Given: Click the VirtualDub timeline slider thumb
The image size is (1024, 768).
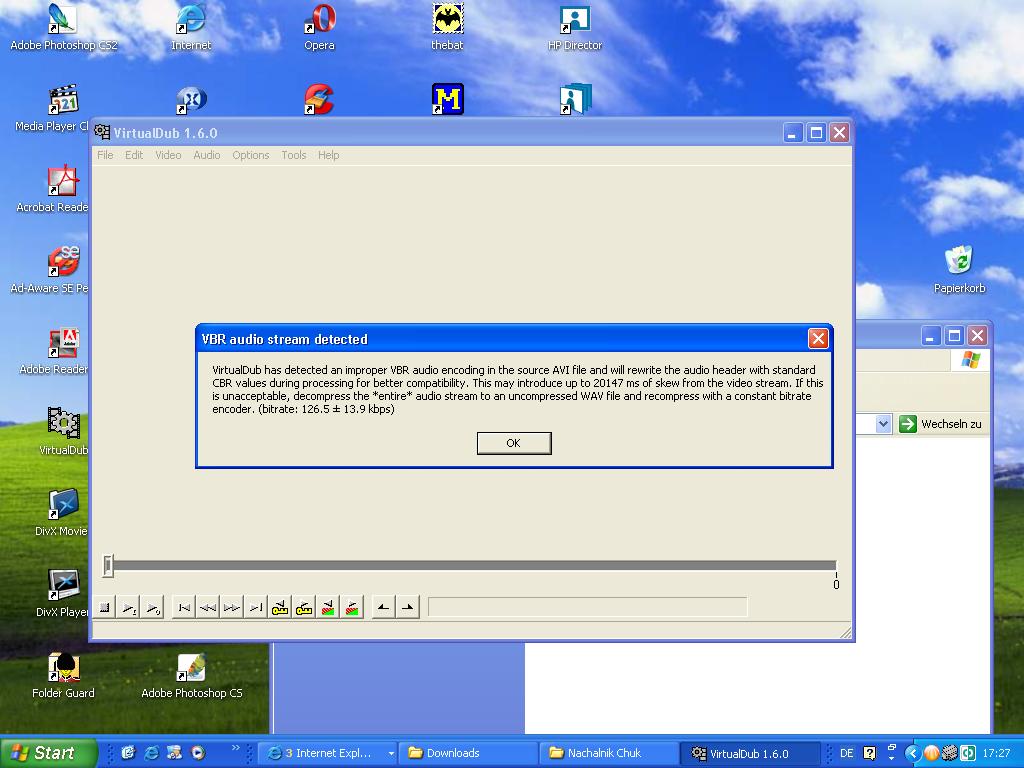Looking at the screenshot, I should point(108,566).
